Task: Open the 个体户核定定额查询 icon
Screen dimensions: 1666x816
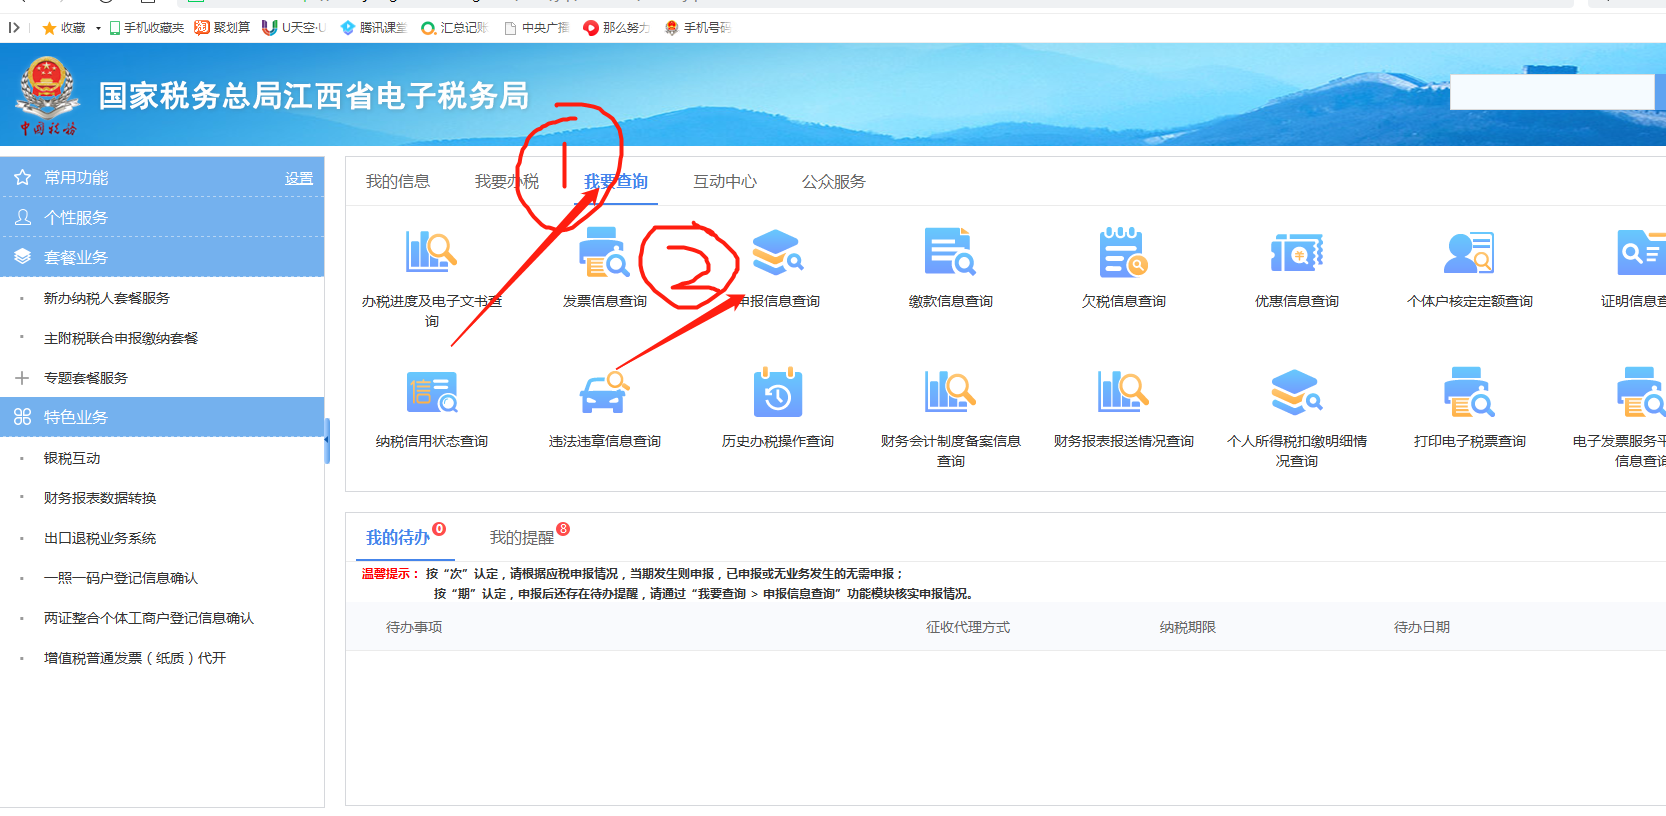Action: [1469, 252]
